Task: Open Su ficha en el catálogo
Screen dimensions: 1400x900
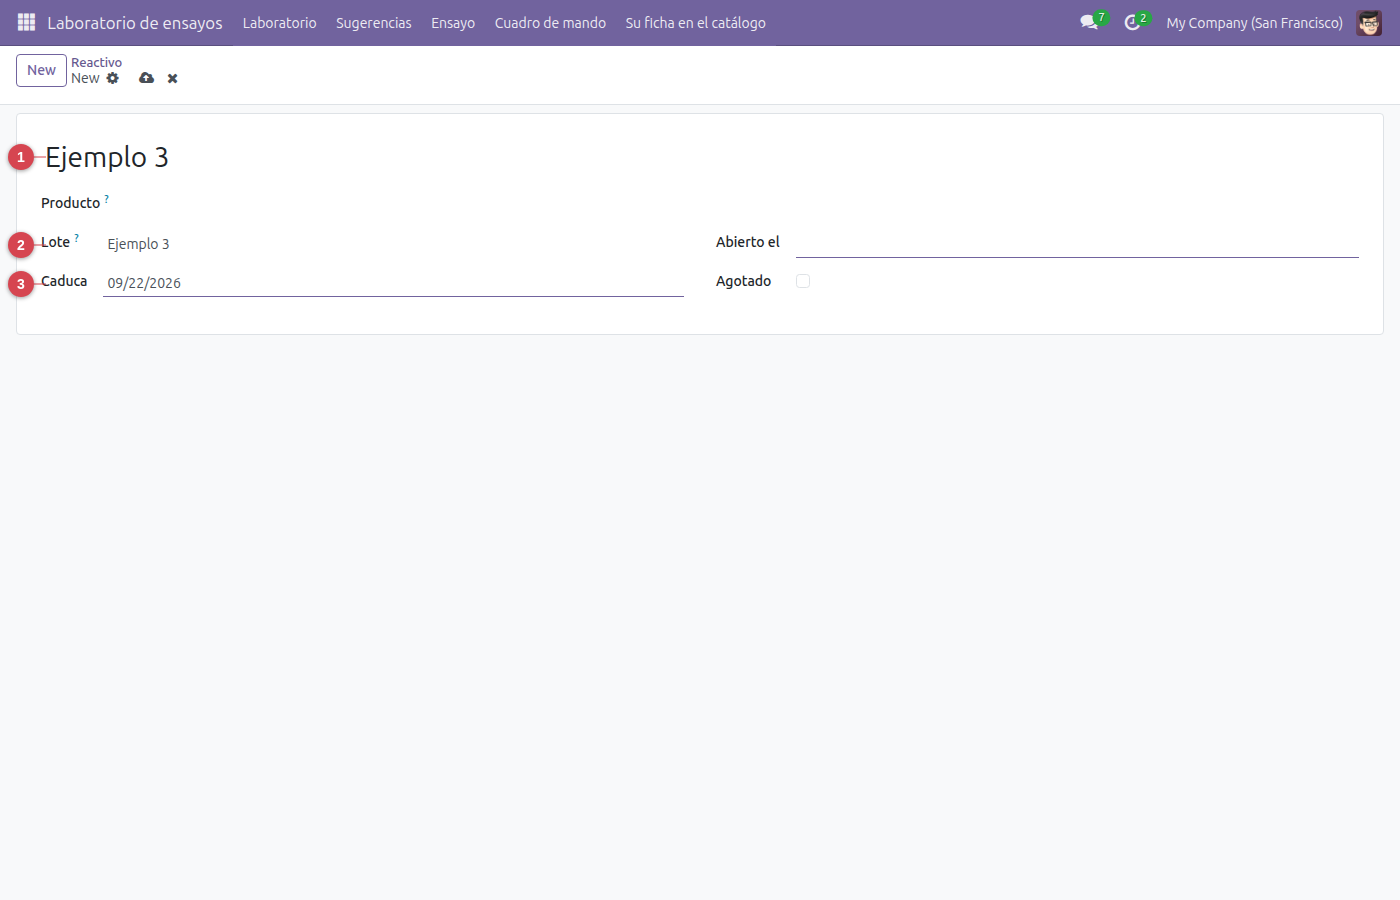Action: 696,22
